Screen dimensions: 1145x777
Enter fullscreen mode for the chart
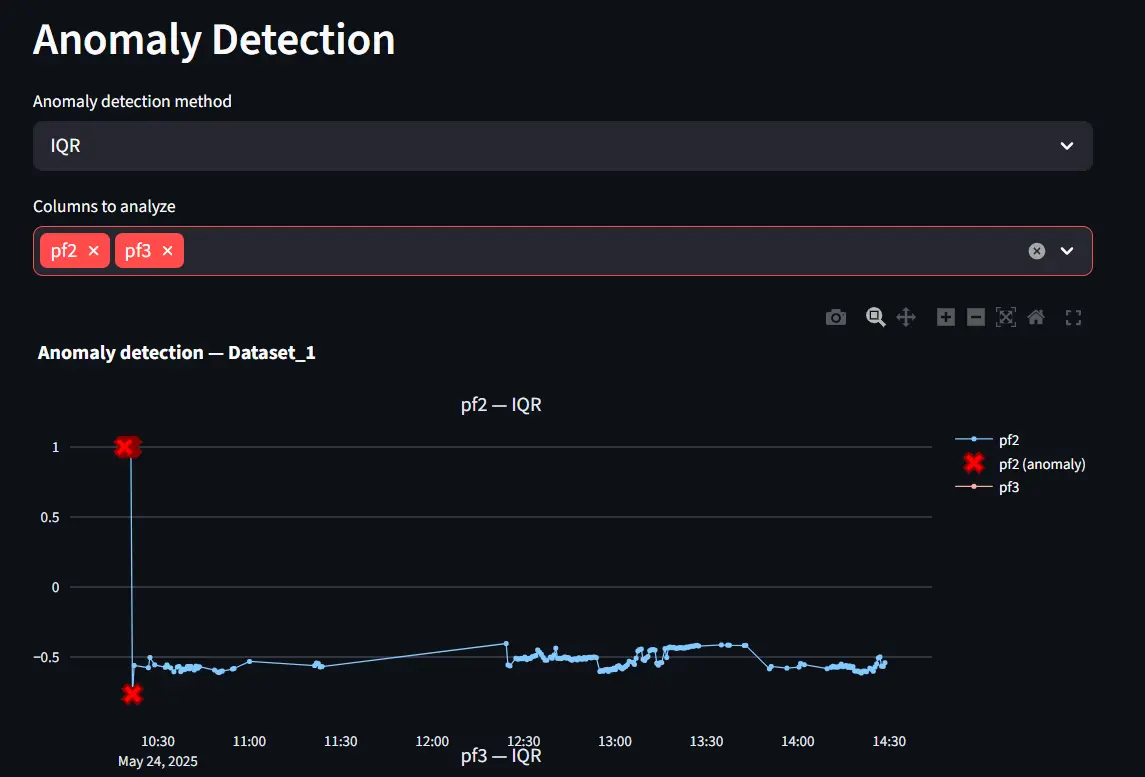(1073, 317)
